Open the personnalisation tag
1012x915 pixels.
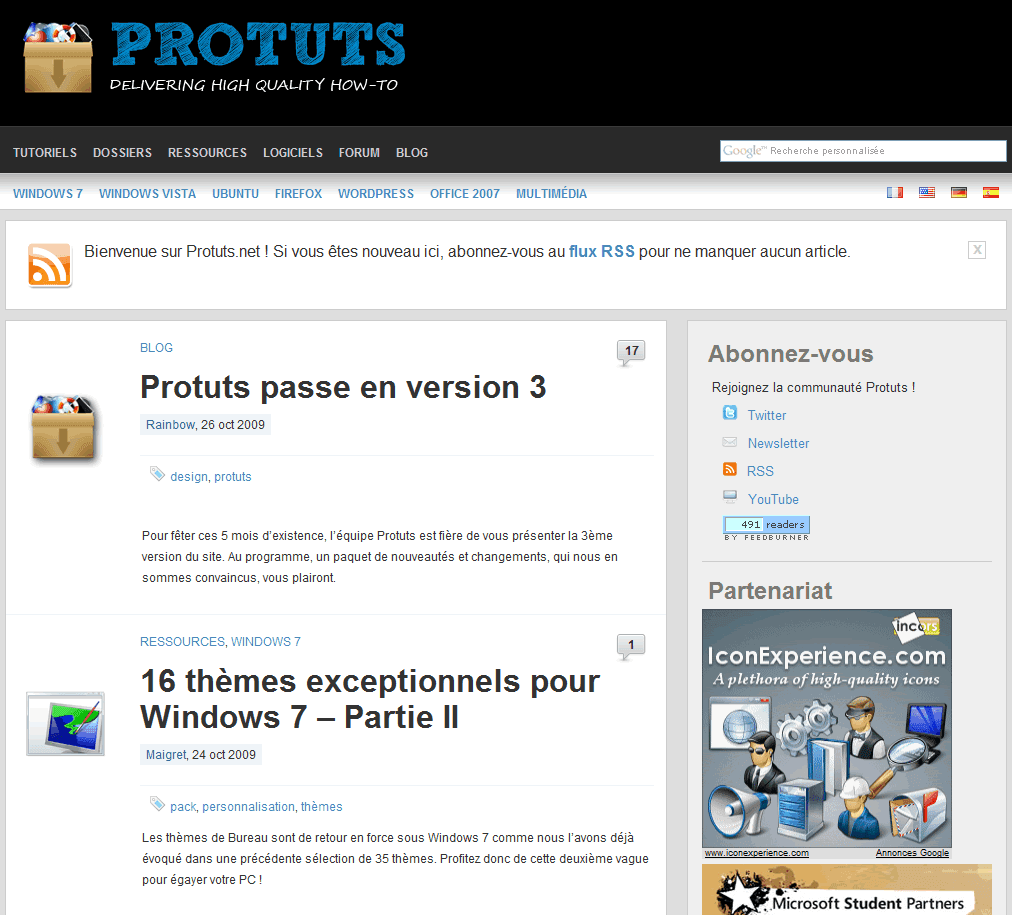pos(248,807)
